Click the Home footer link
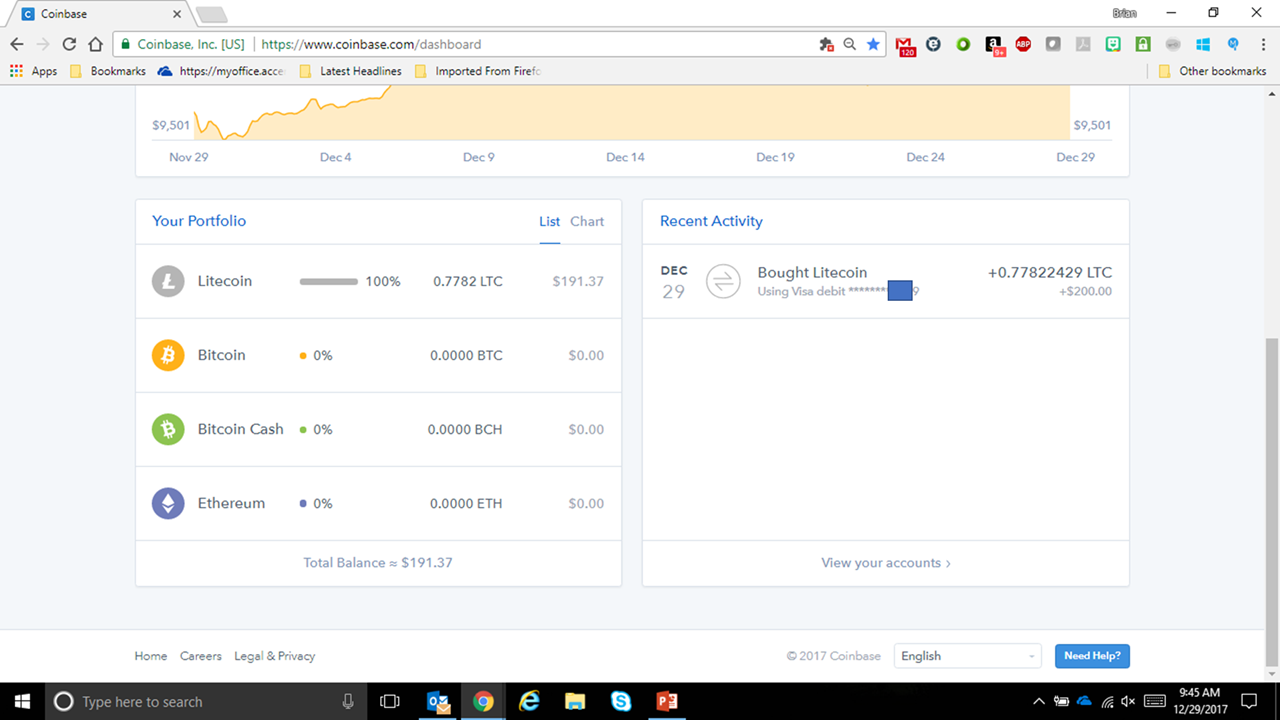 (x=151, y=656)
